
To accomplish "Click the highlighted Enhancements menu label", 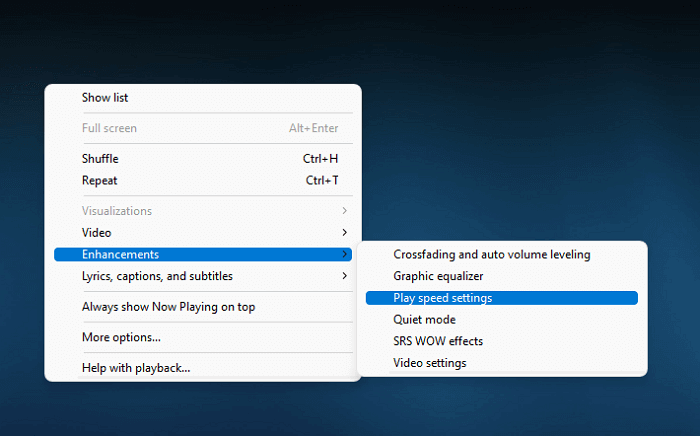I will tap(120, 255).
